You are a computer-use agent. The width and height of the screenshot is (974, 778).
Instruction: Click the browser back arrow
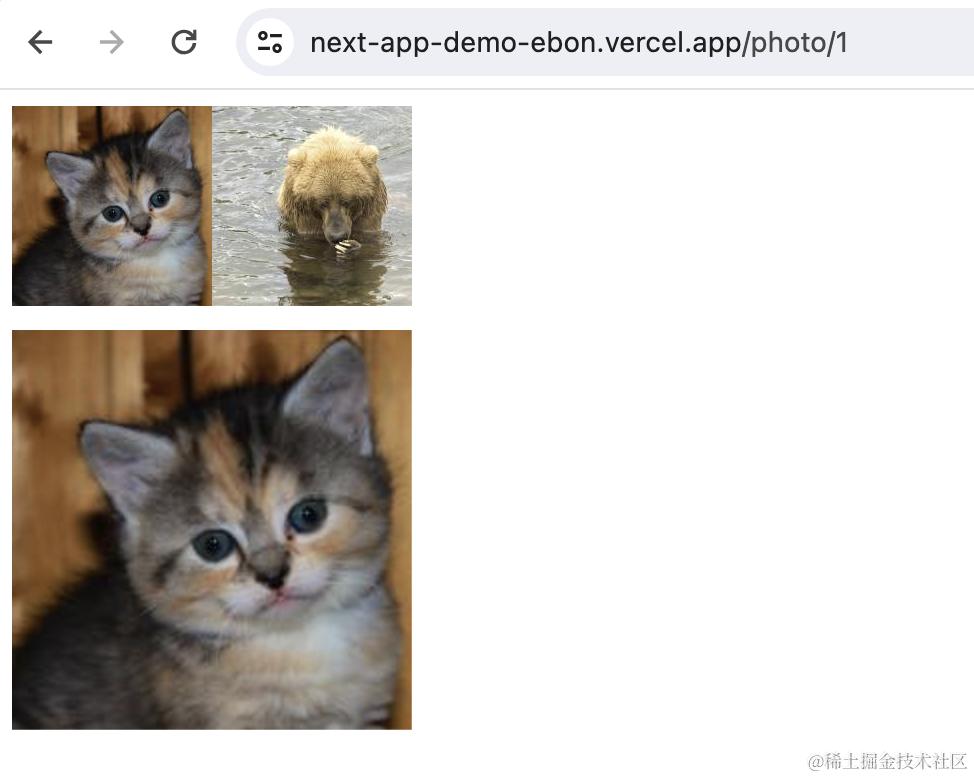pyautogui.click(x=40, y=42)
